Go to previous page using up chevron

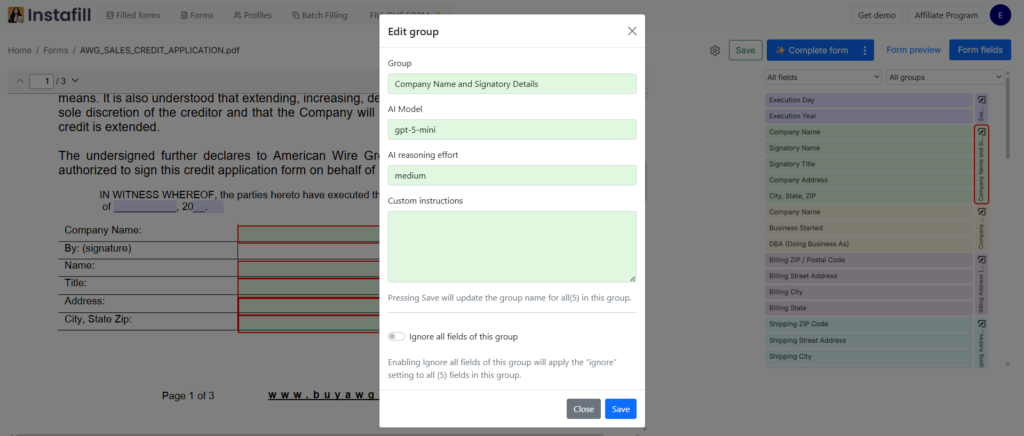[x=19, y=80]
